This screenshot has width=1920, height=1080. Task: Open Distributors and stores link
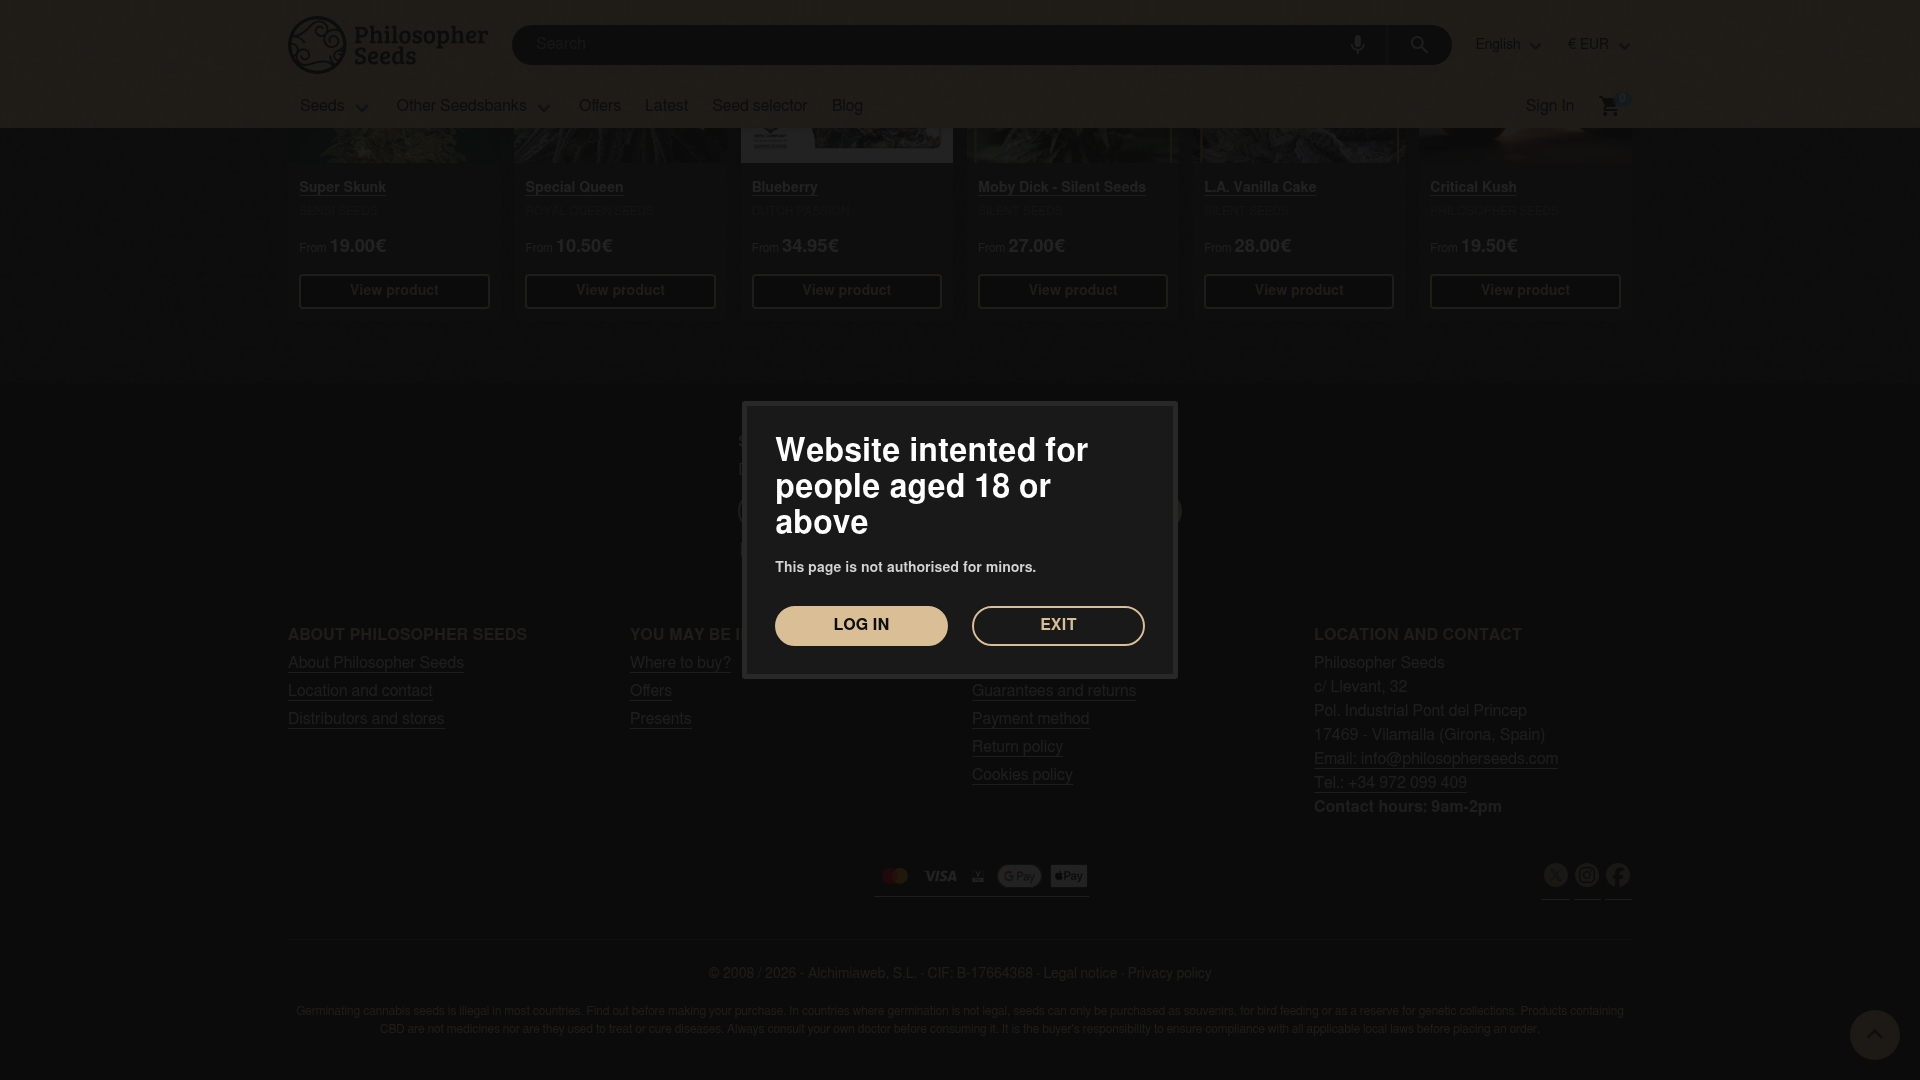point(366,720)
